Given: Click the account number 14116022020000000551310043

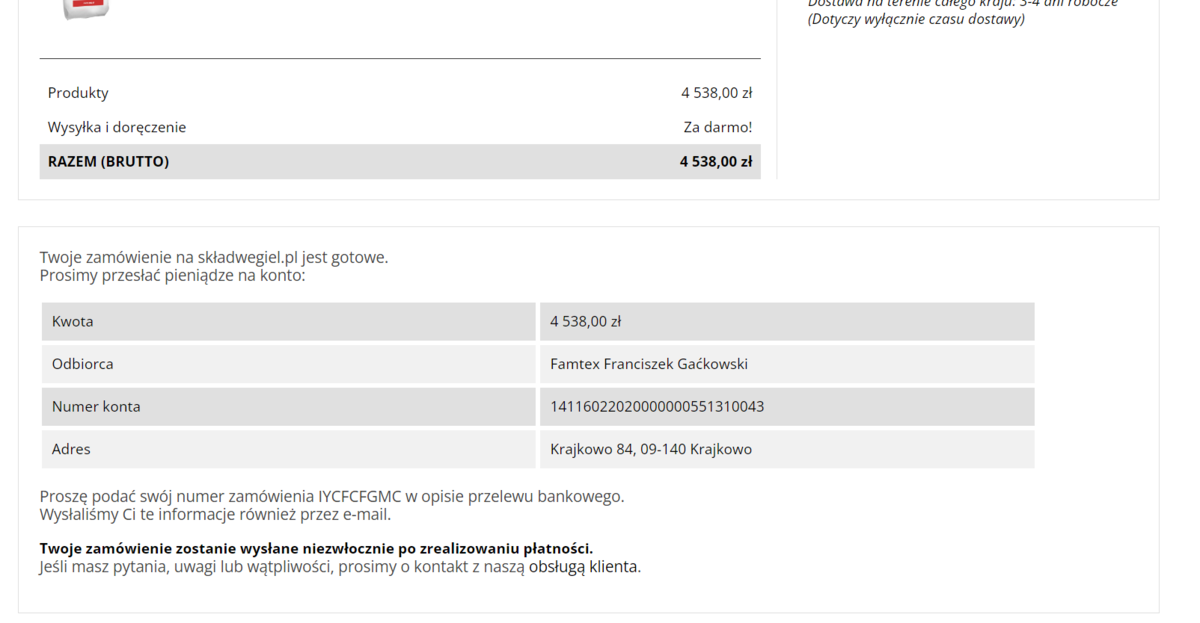Looking at the screenshot, I should (657, 407).
